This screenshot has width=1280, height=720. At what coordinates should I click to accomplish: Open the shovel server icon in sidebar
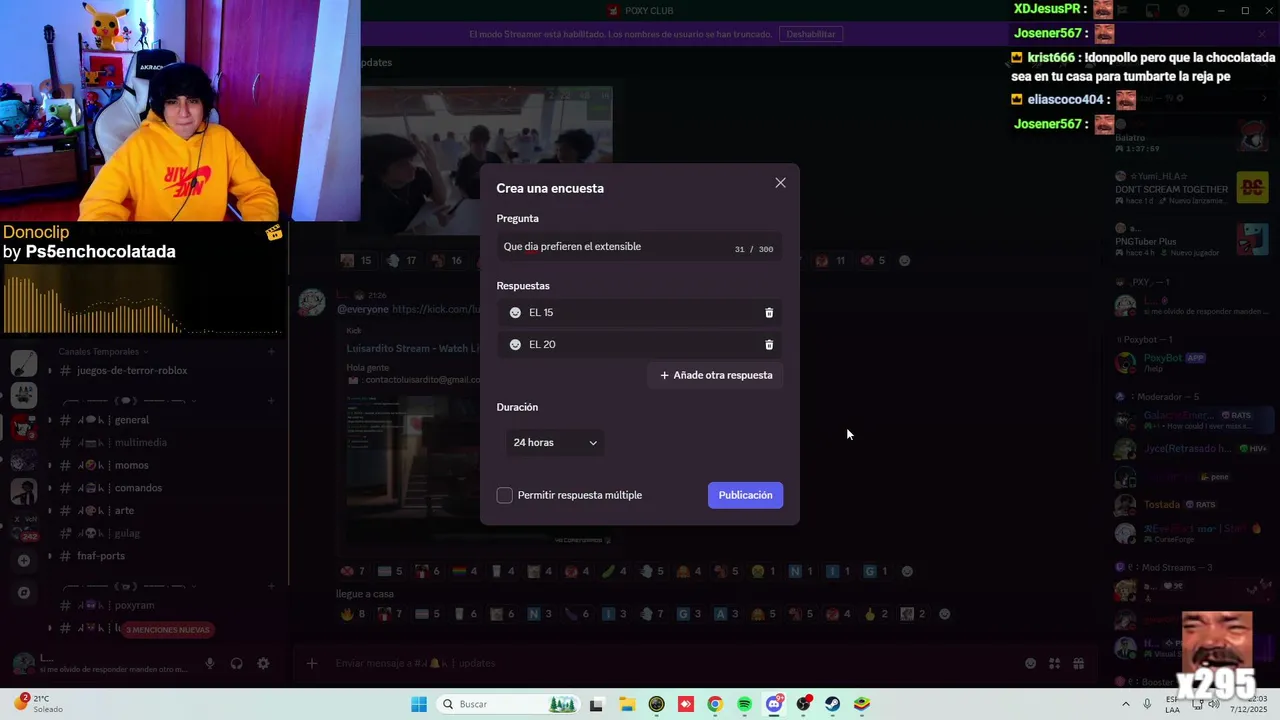click(24, 364)
